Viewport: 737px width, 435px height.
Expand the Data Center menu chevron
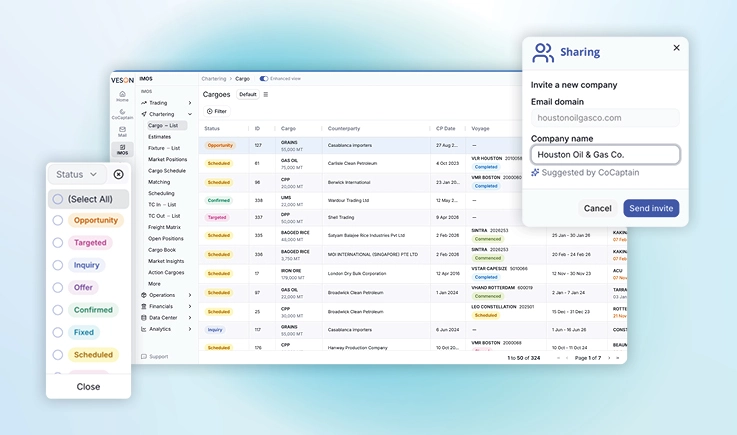click(x=190, y=317)
